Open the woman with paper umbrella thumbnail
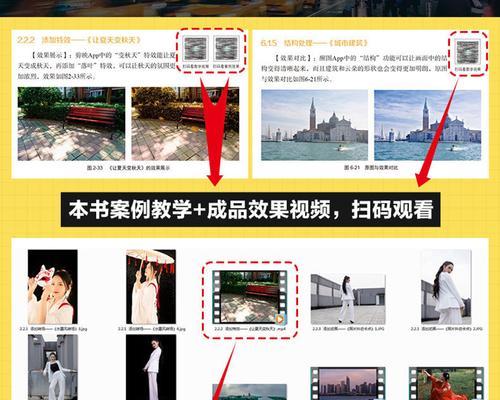This screenshot has height=400, width=500. pos(151,287)
